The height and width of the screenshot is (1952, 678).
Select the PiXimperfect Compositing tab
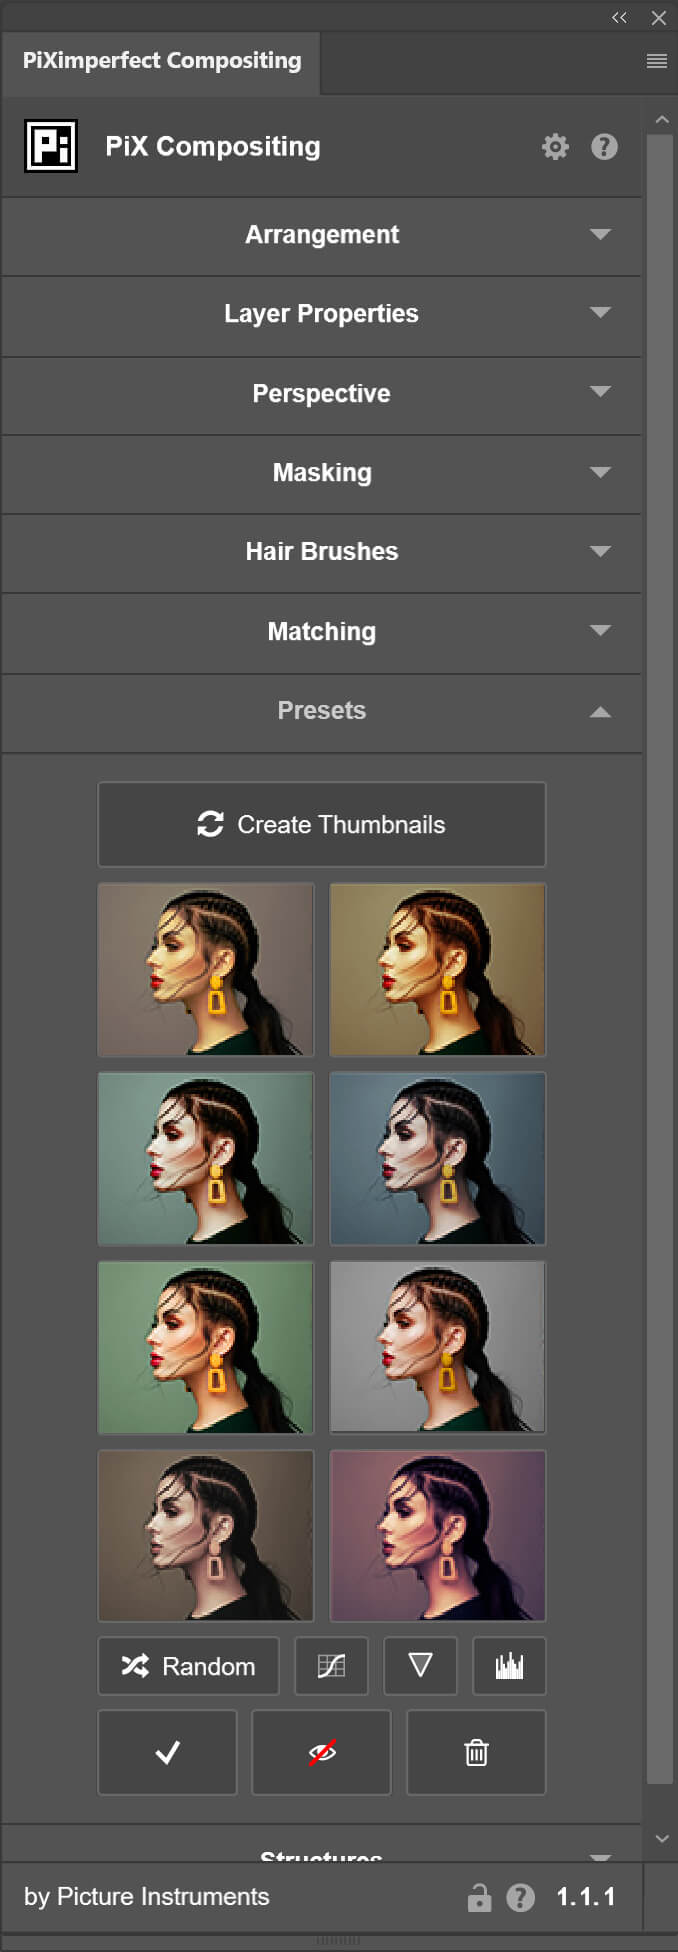point(161,61)
